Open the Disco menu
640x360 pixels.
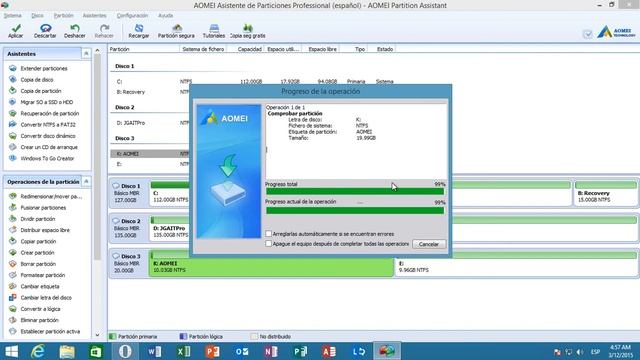tap(37, 16)
